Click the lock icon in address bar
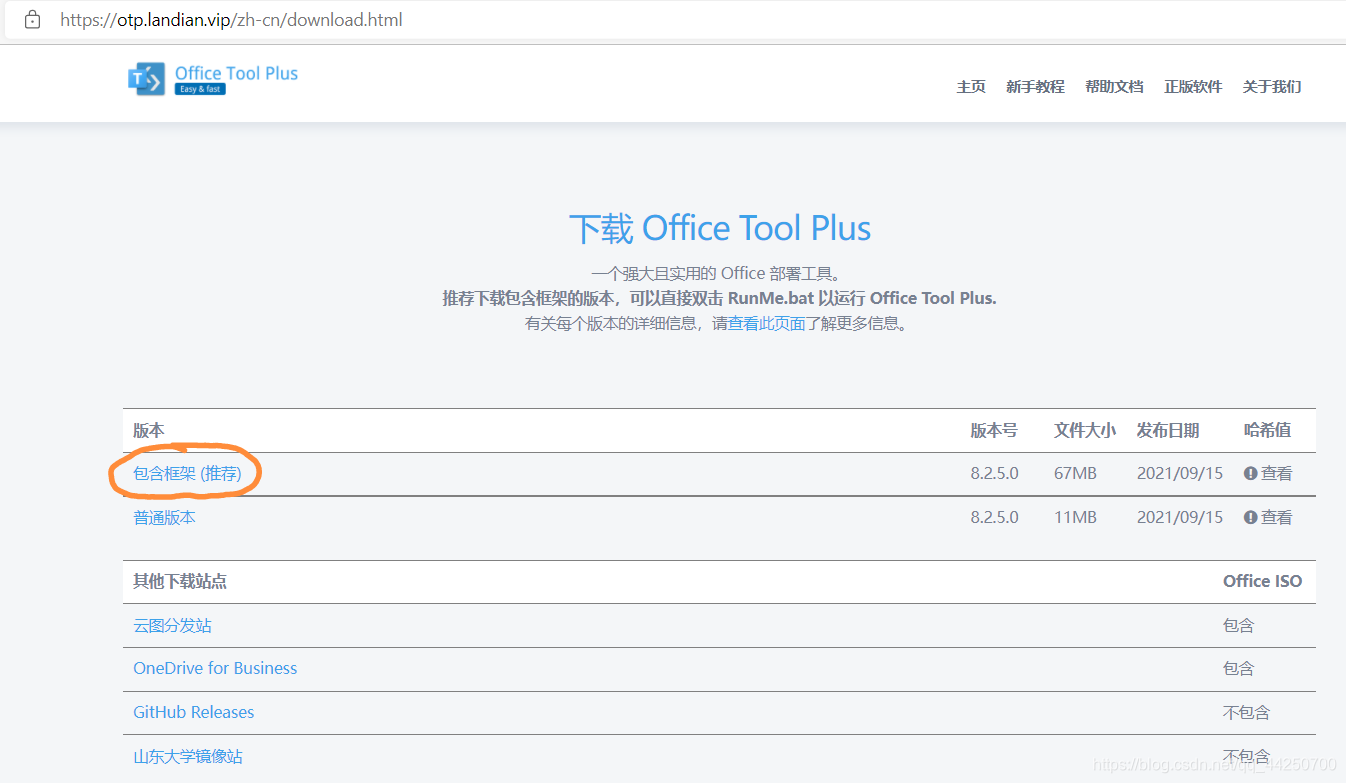 pyautogui.click(x=32, y=20)
